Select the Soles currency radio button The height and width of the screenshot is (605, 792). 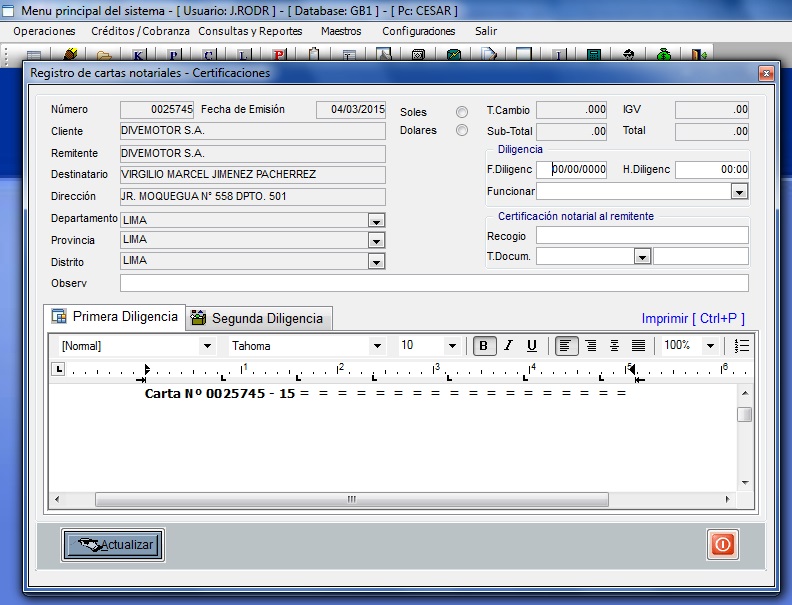[462, 112]
